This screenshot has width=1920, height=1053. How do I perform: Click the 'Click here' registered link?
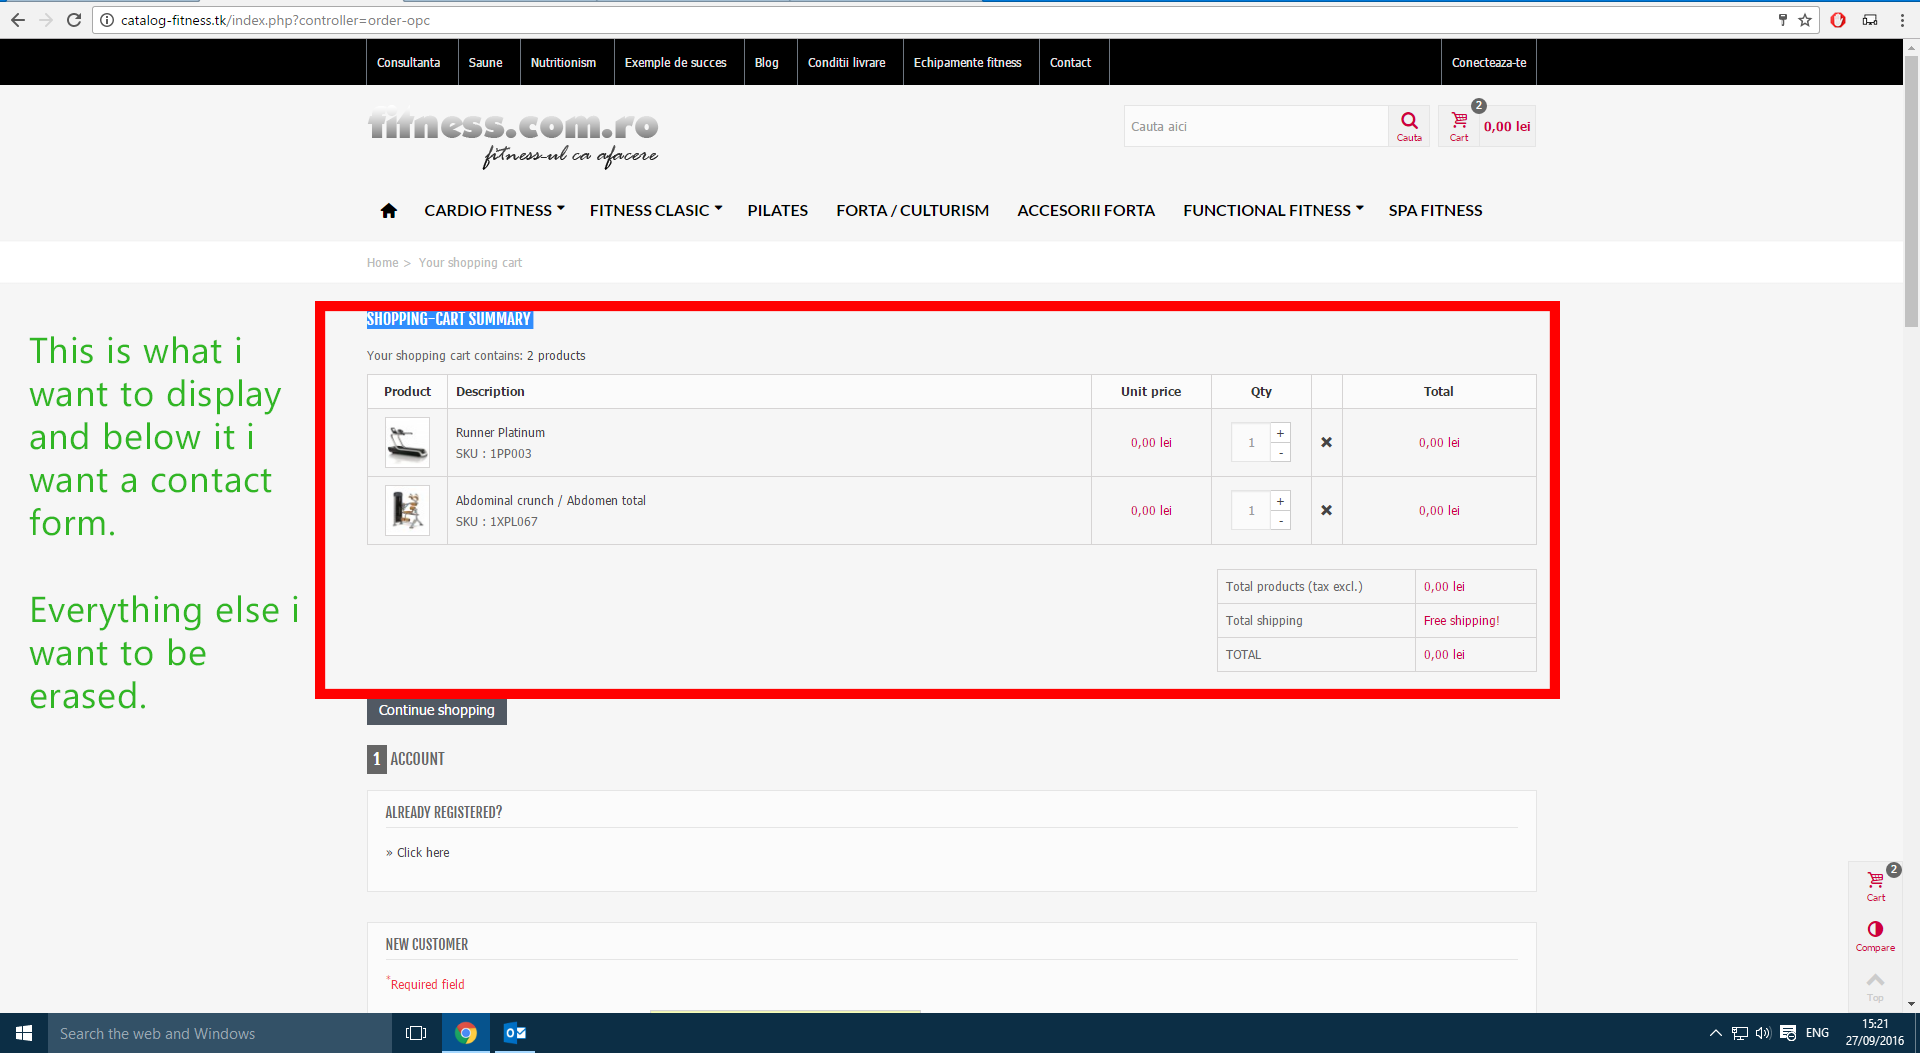point(423,852)
